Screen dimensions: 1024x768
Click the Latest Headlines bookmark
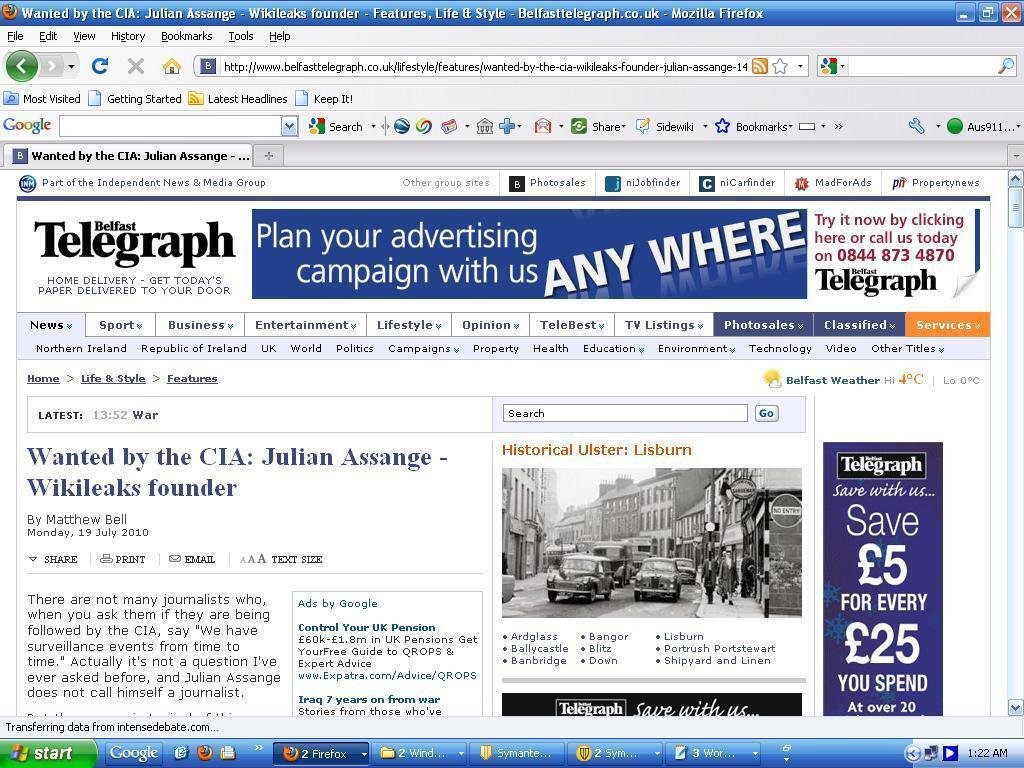238,99
